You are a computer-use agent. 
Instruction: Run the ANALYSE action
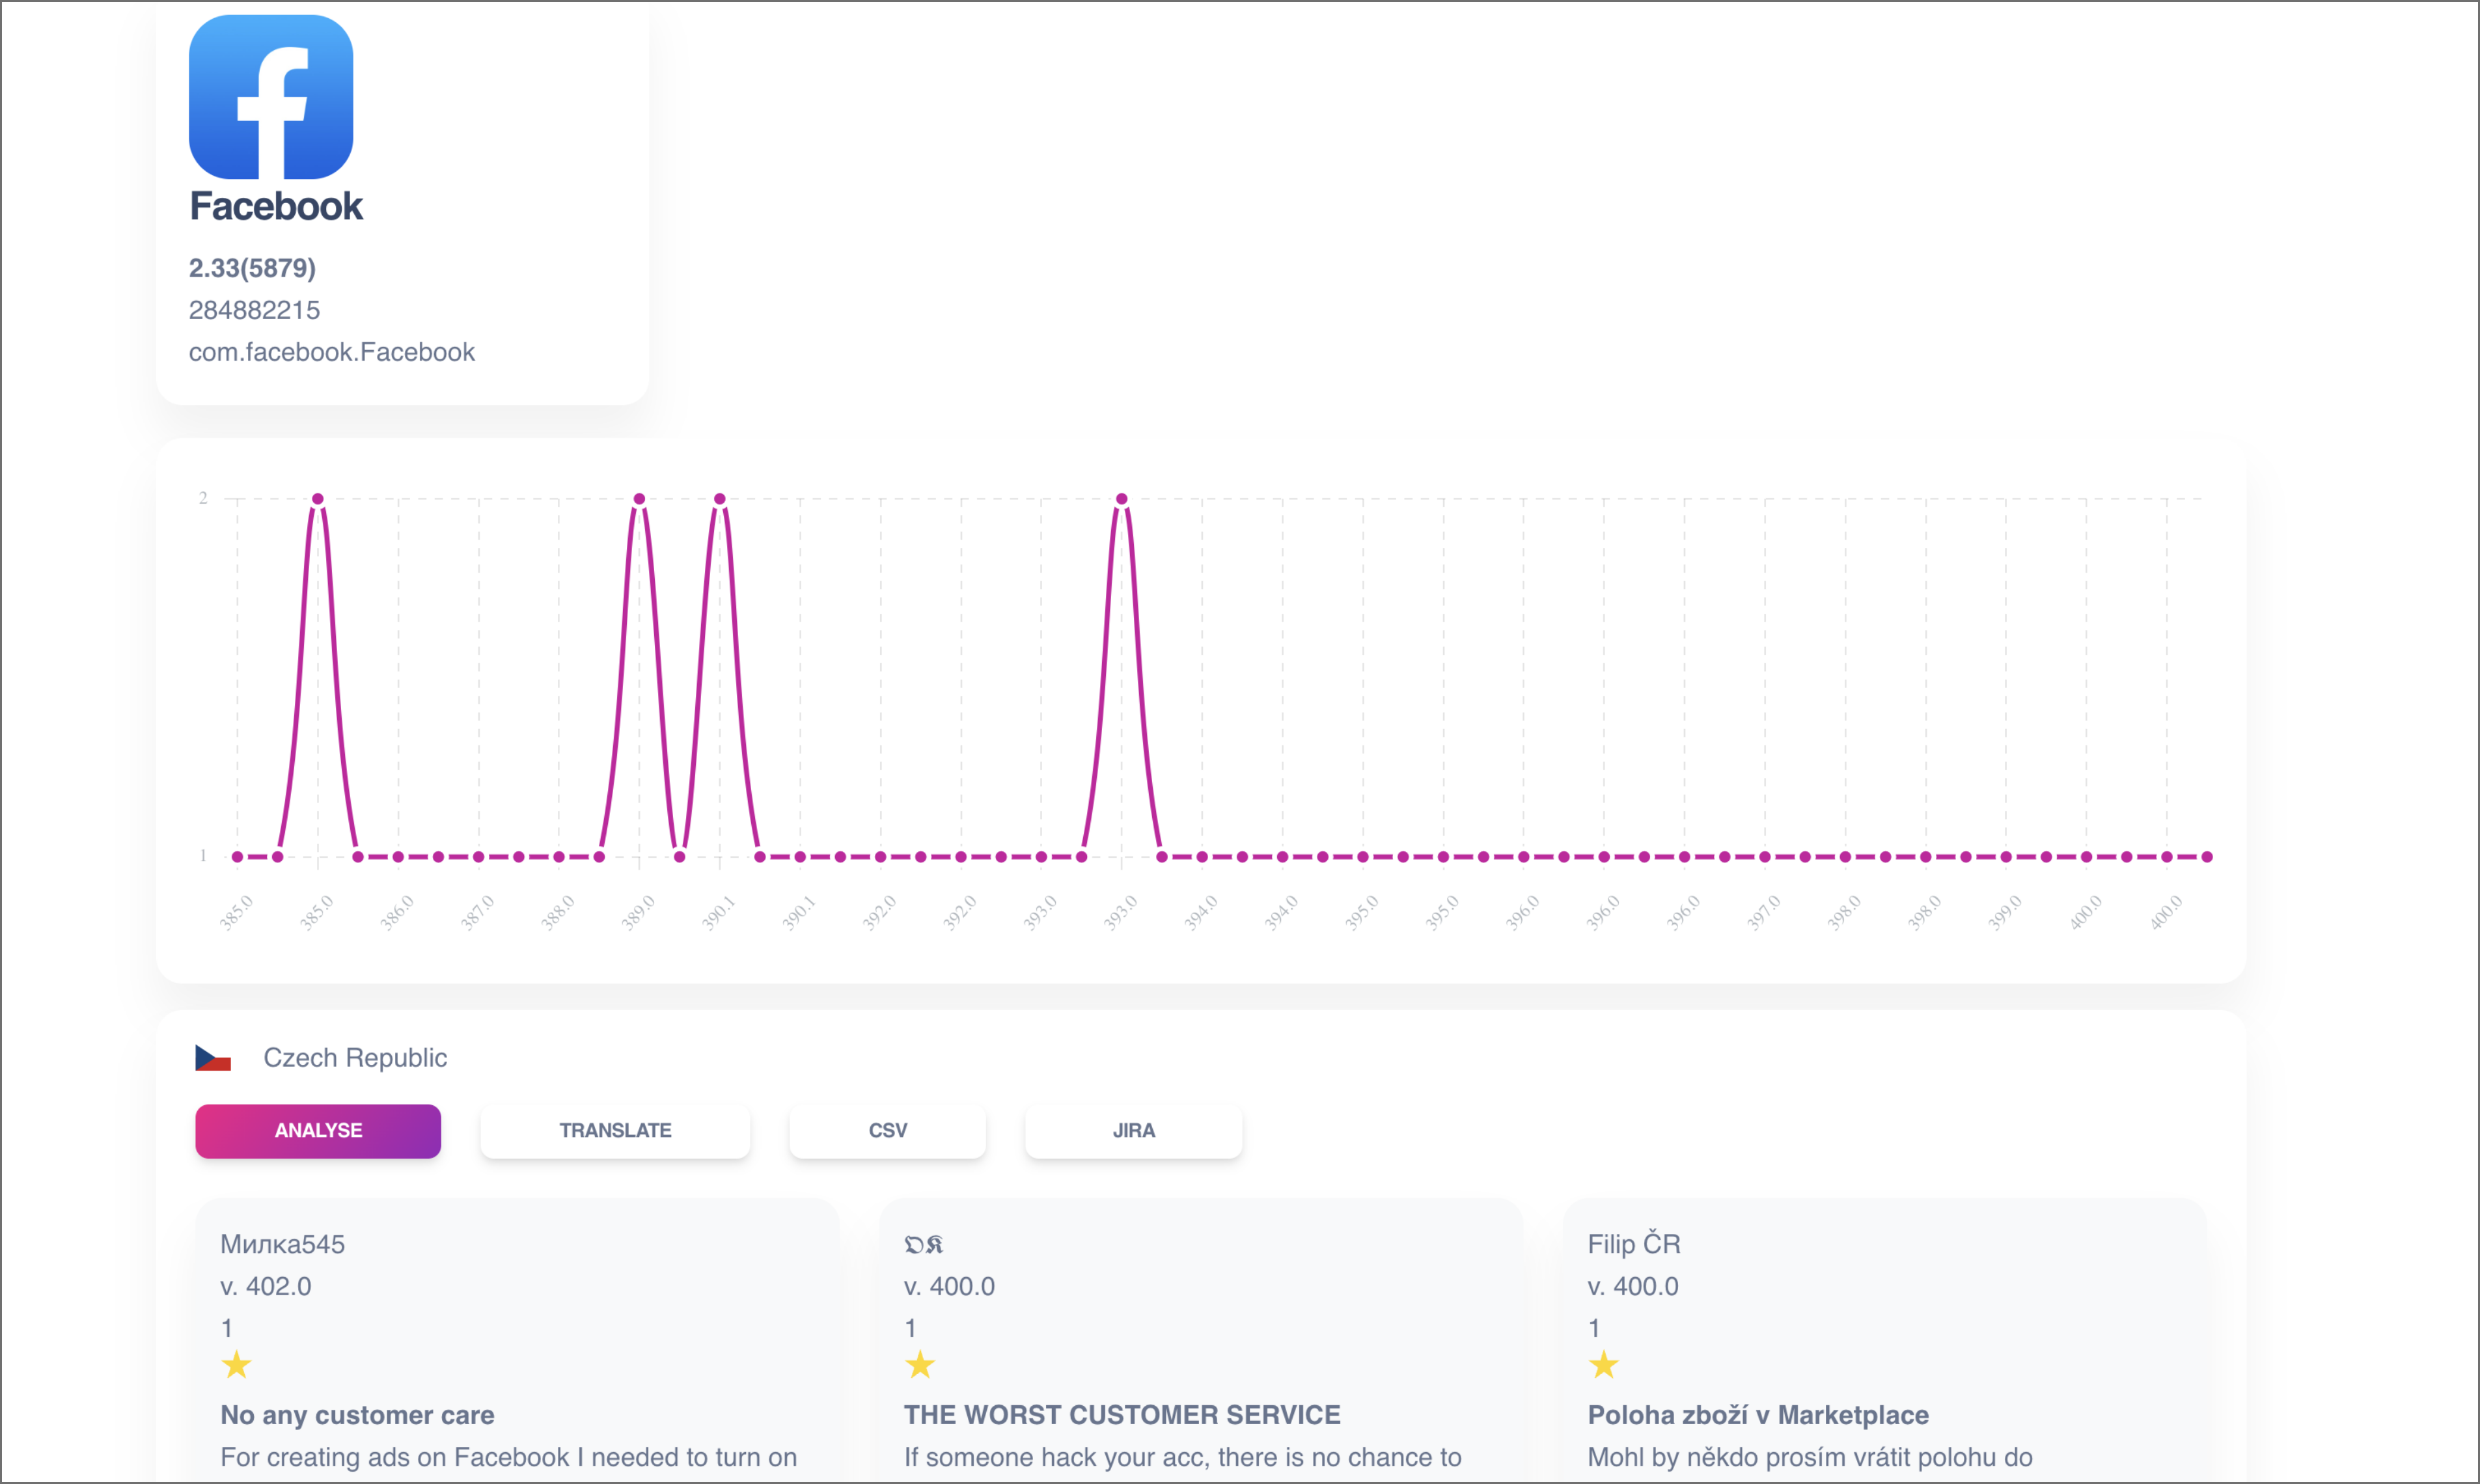[318, 1131]
